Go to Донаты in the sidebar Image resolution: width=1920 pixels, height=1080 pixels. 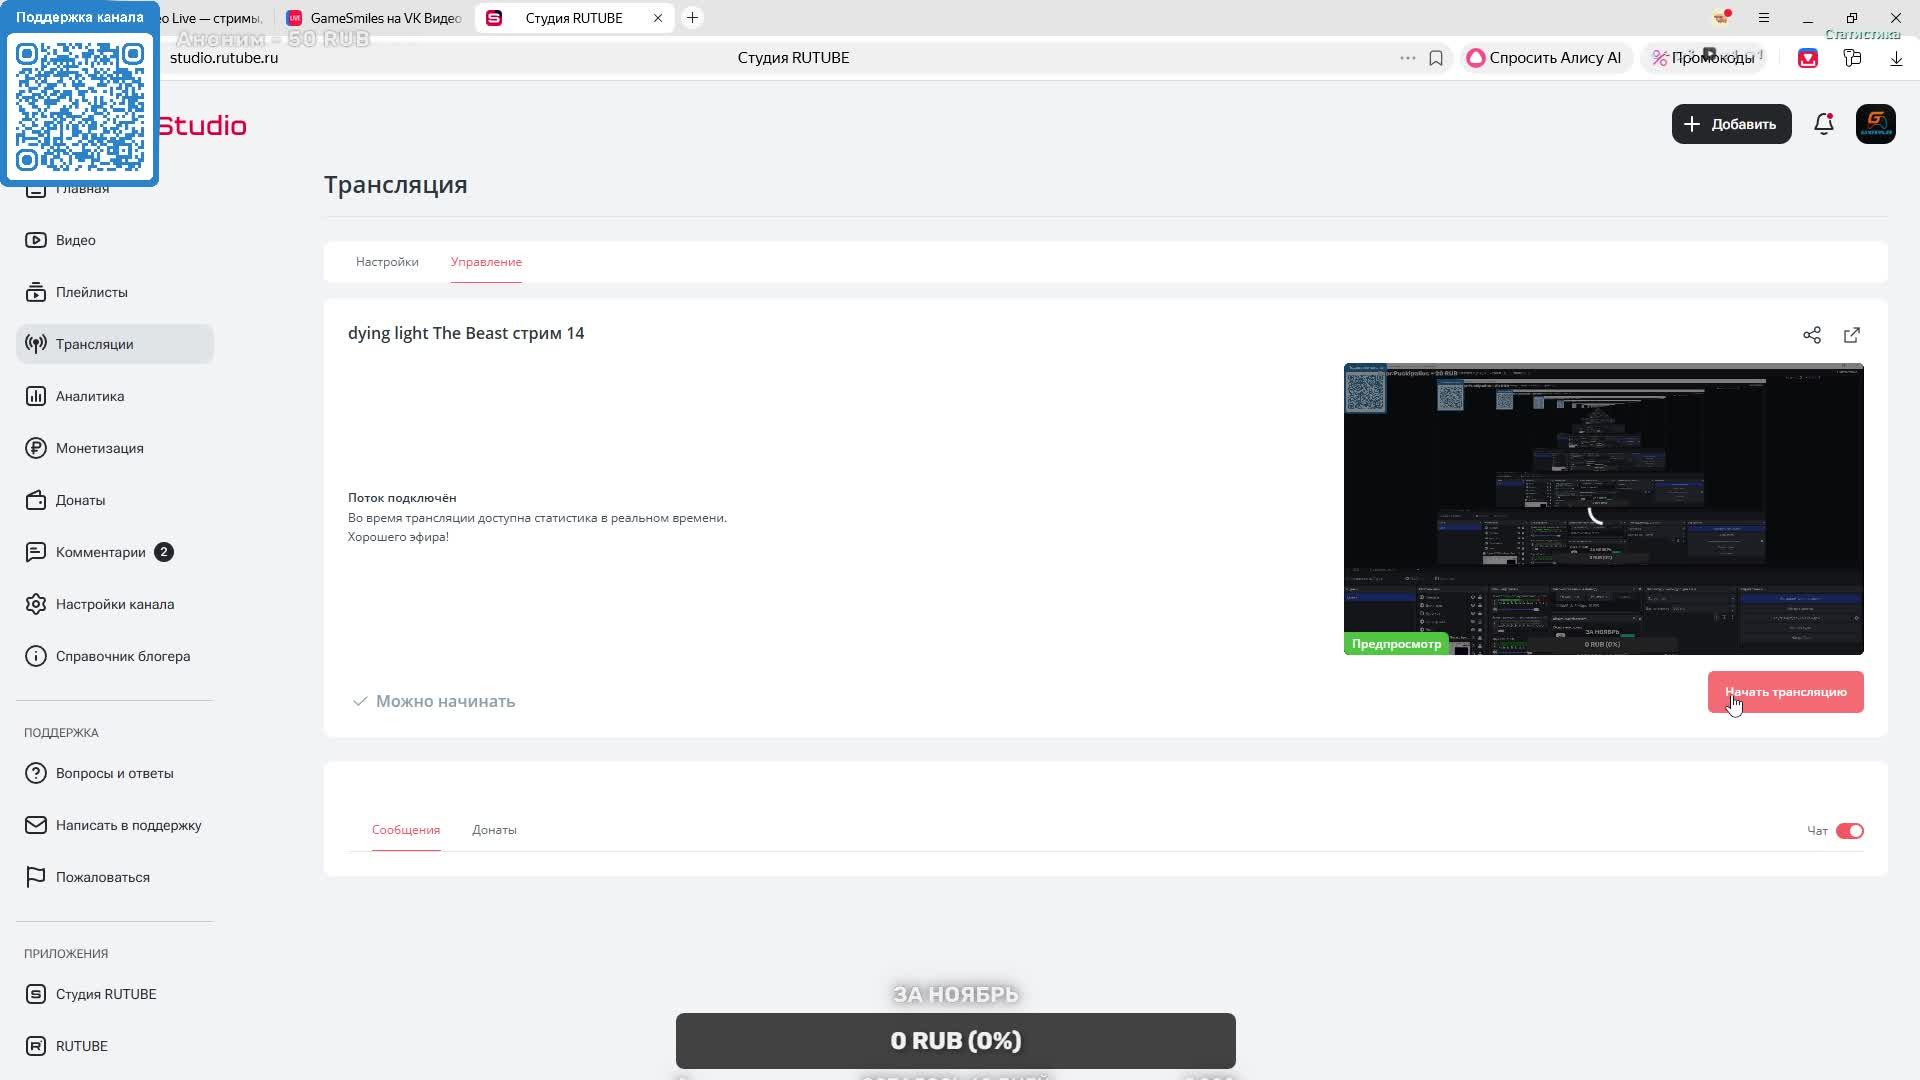coord(80,500)
